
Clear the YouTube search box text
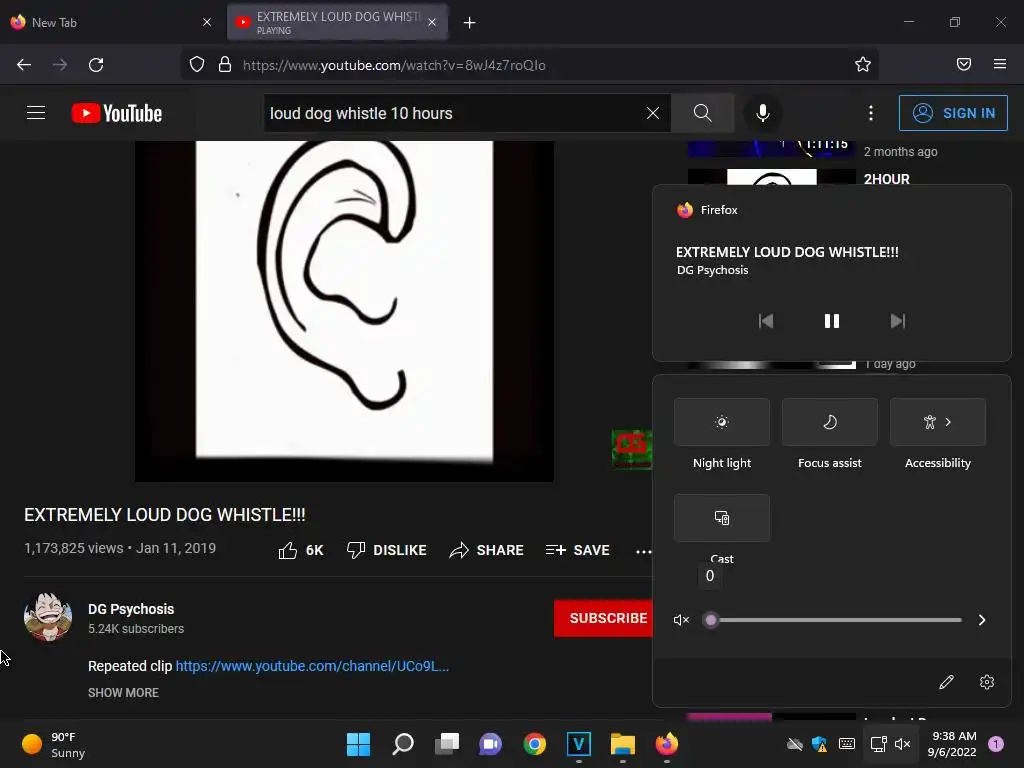tap(652, 113)
